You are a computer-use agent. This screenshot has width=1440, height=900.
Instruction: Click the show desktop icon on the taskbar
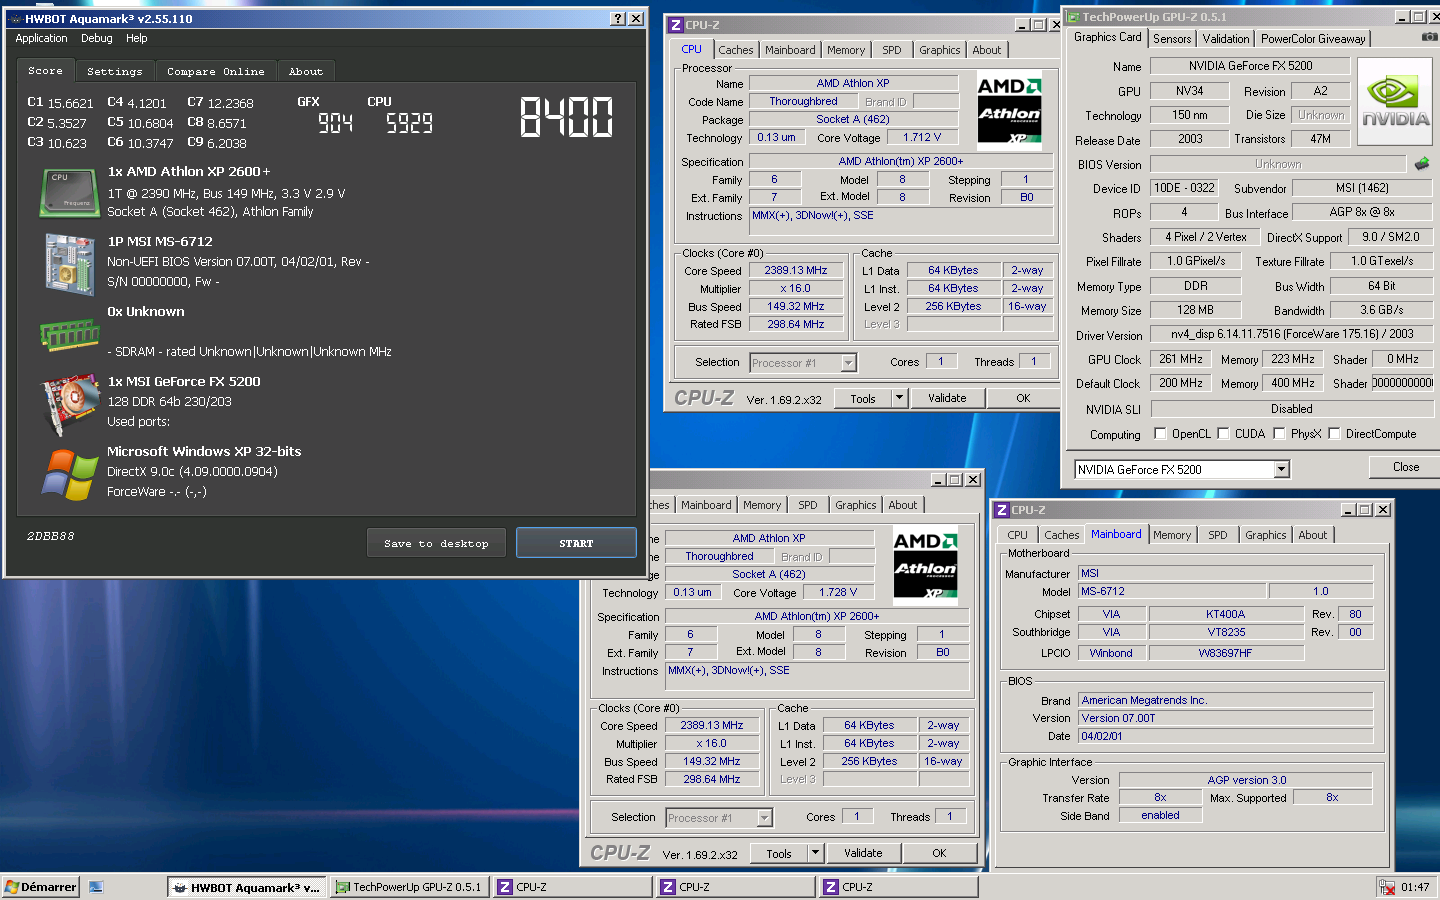(x=96, y=887)
